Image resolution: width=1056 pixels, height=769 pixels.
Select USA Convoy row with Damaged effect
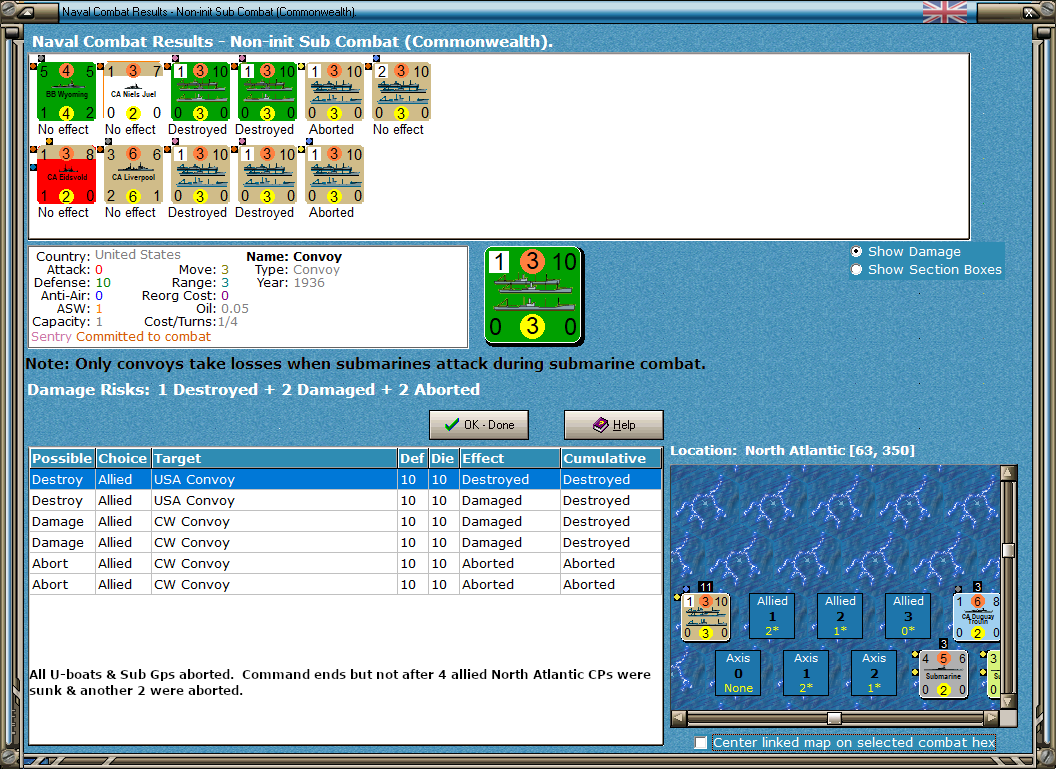click(x=345, y=500)
